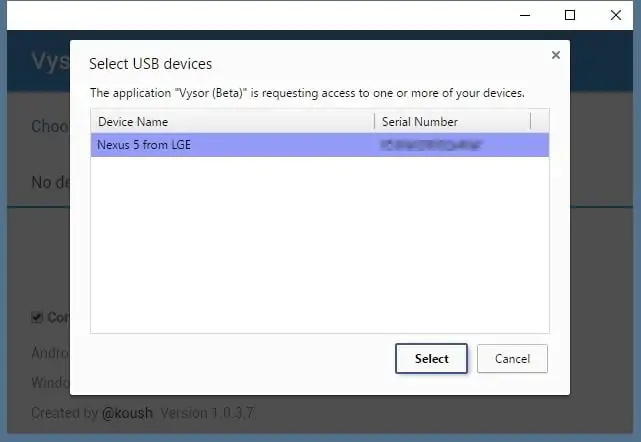The width and height of the screenshot is (641, 442).
Task: Click the Version 1.0.3.7 text
Action: coord(208,413)
